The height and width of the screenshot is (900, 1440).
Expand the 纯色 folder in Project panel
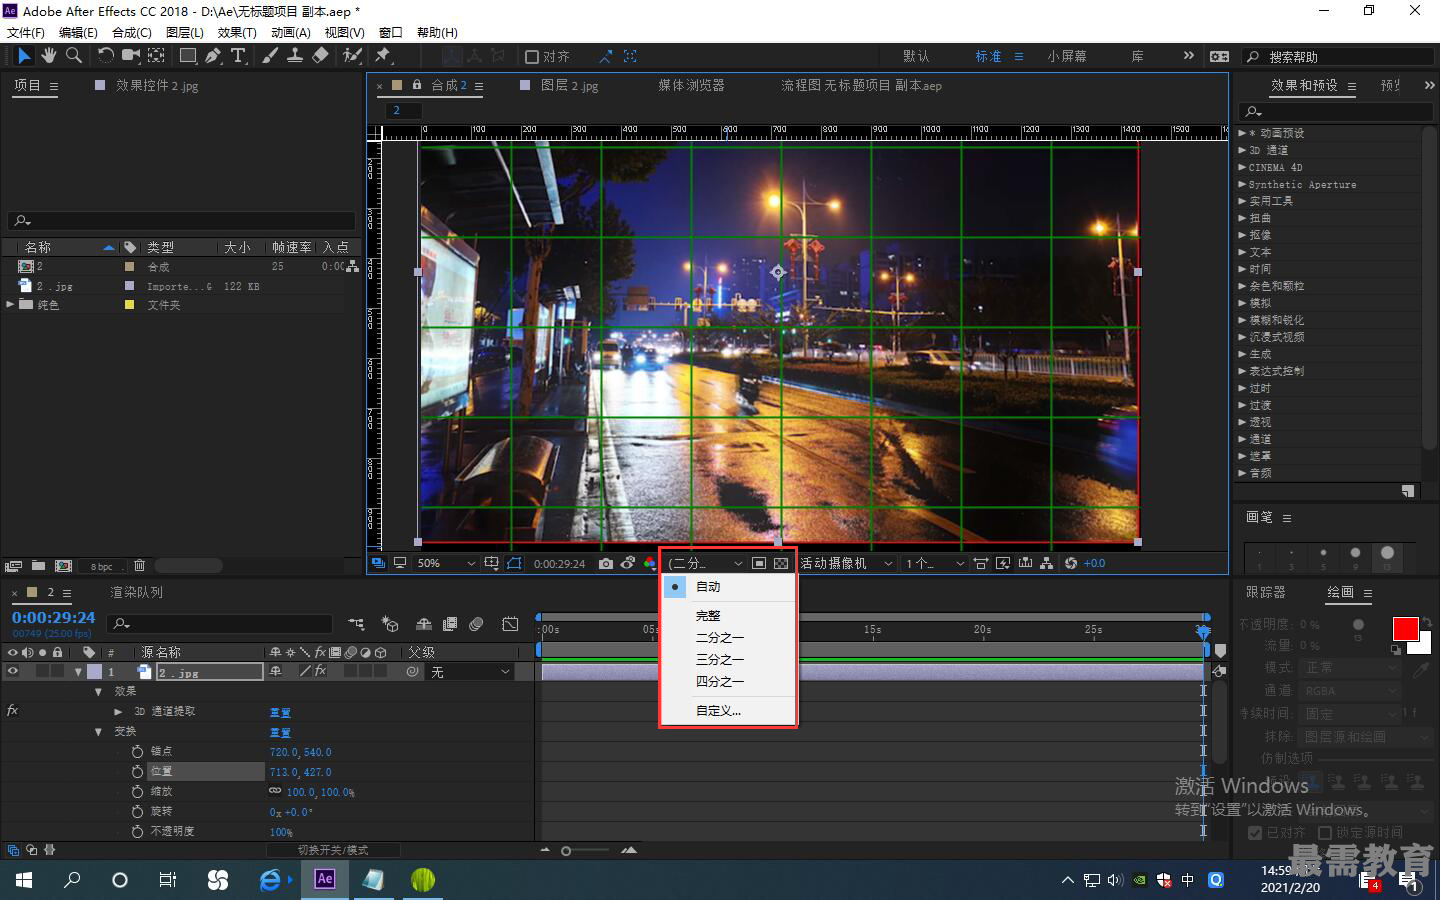point(10,304)
